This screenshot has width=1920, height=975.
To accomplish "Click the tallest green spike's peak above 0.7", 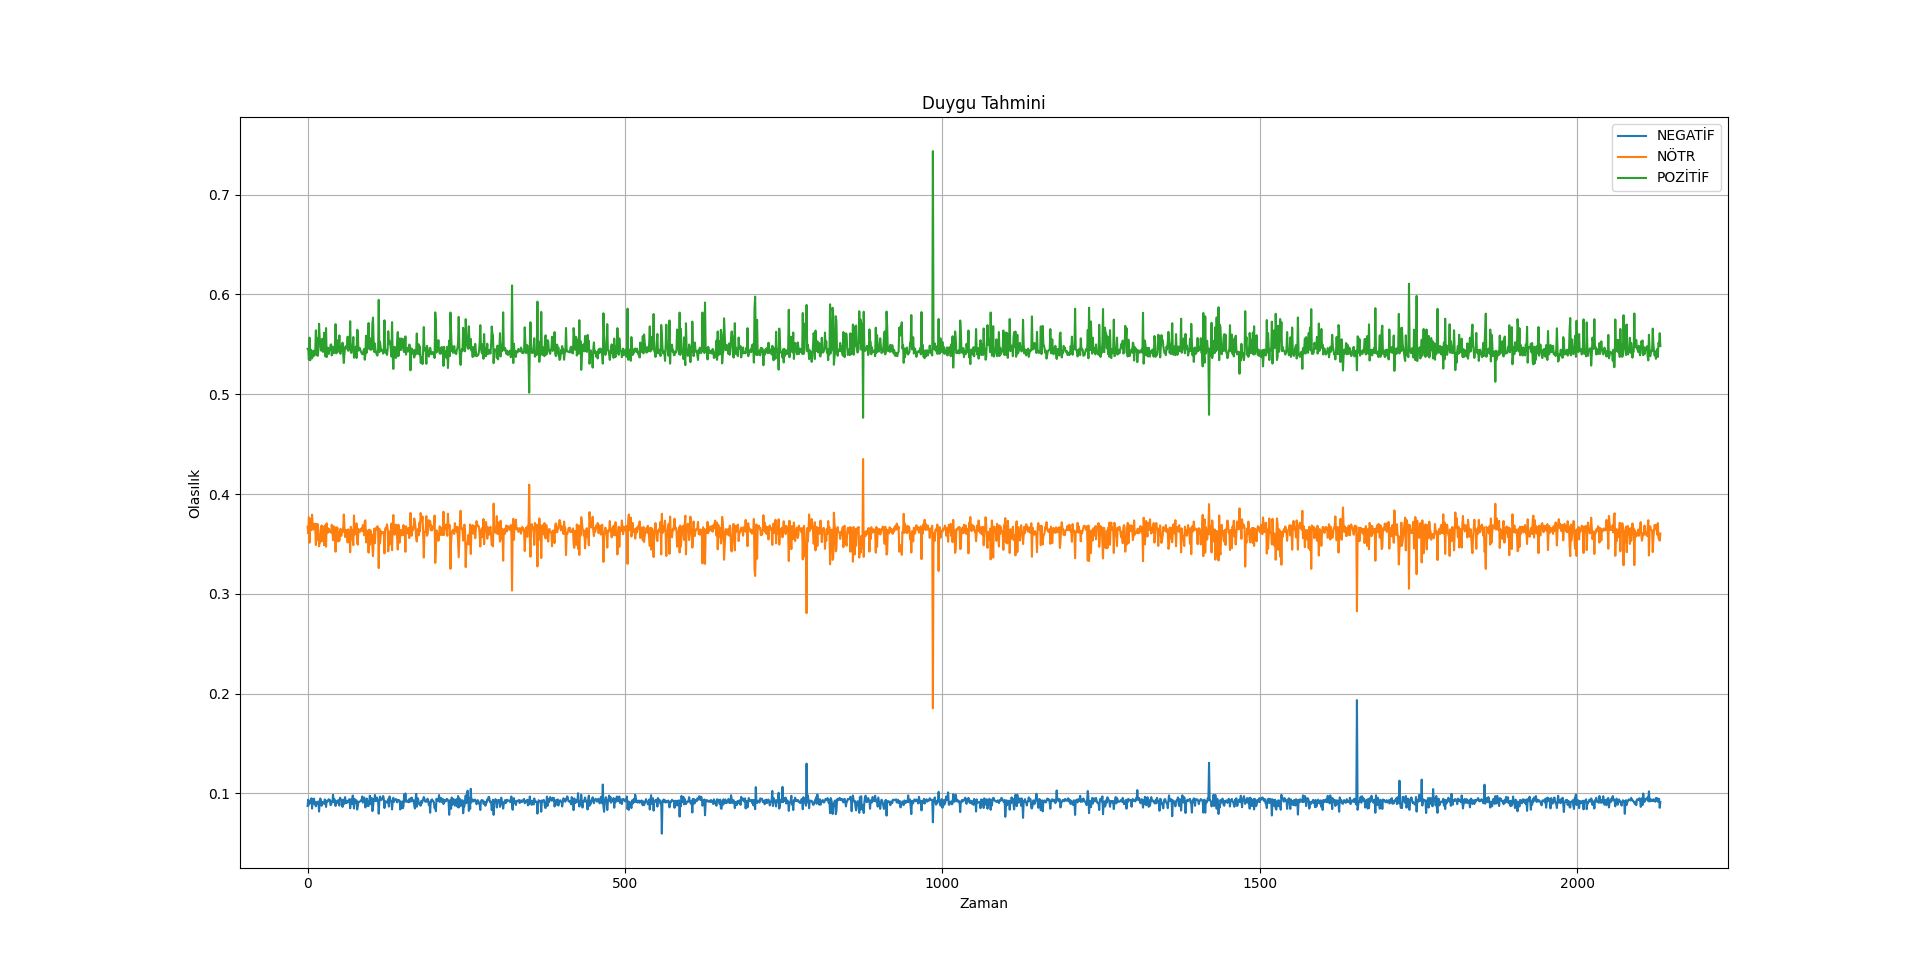I will 933,152.
